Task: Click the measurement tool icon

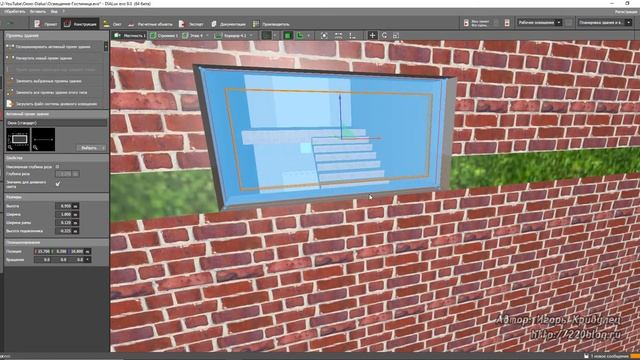Action: 352,36
